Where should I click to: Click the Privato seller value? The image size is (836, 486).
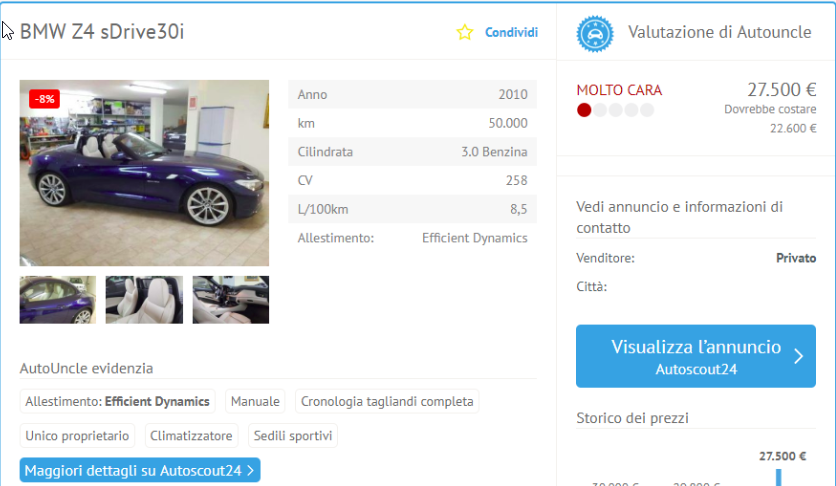[796, 258]
